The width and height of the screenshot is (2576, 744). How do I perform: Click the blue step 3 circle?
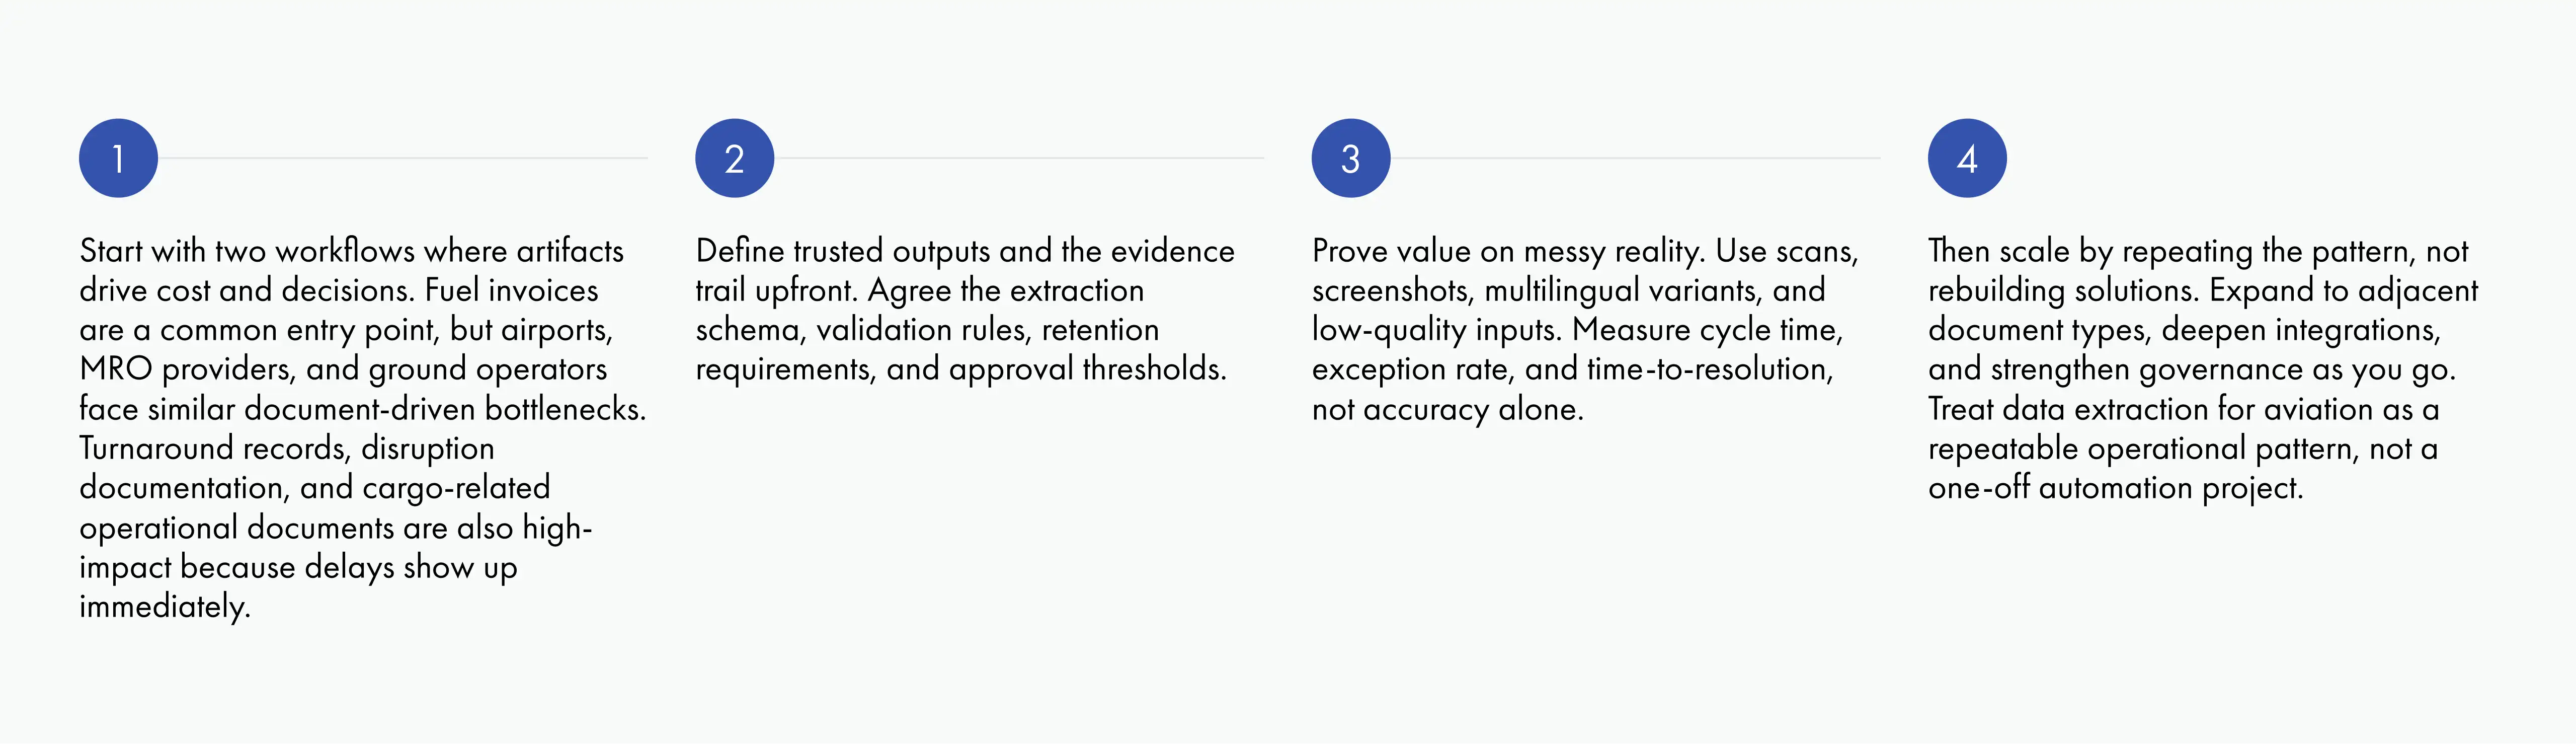(1350, 158)
